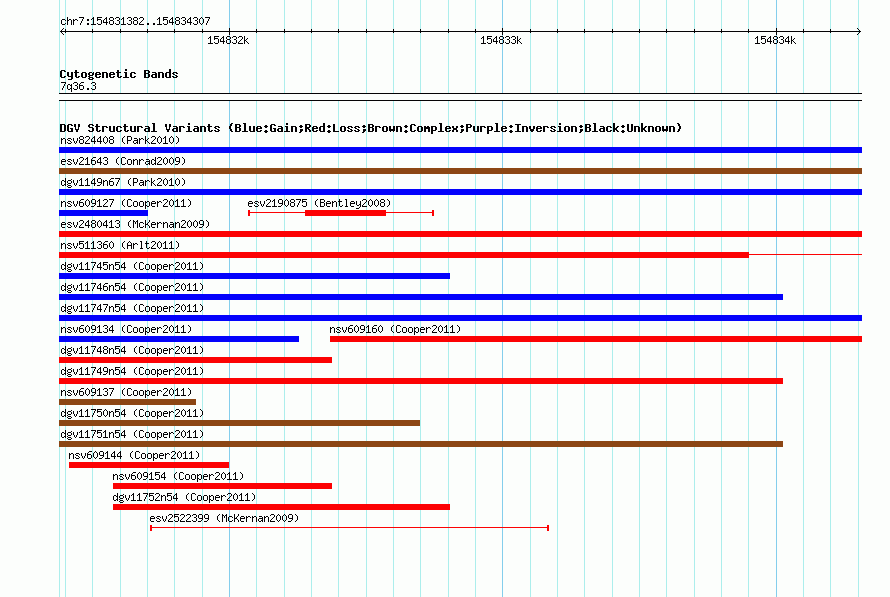The height and width of the screenshot is (597, 890).
Task: Click the red esv2480413 loss bar
Action: click(x=460, y=234)
